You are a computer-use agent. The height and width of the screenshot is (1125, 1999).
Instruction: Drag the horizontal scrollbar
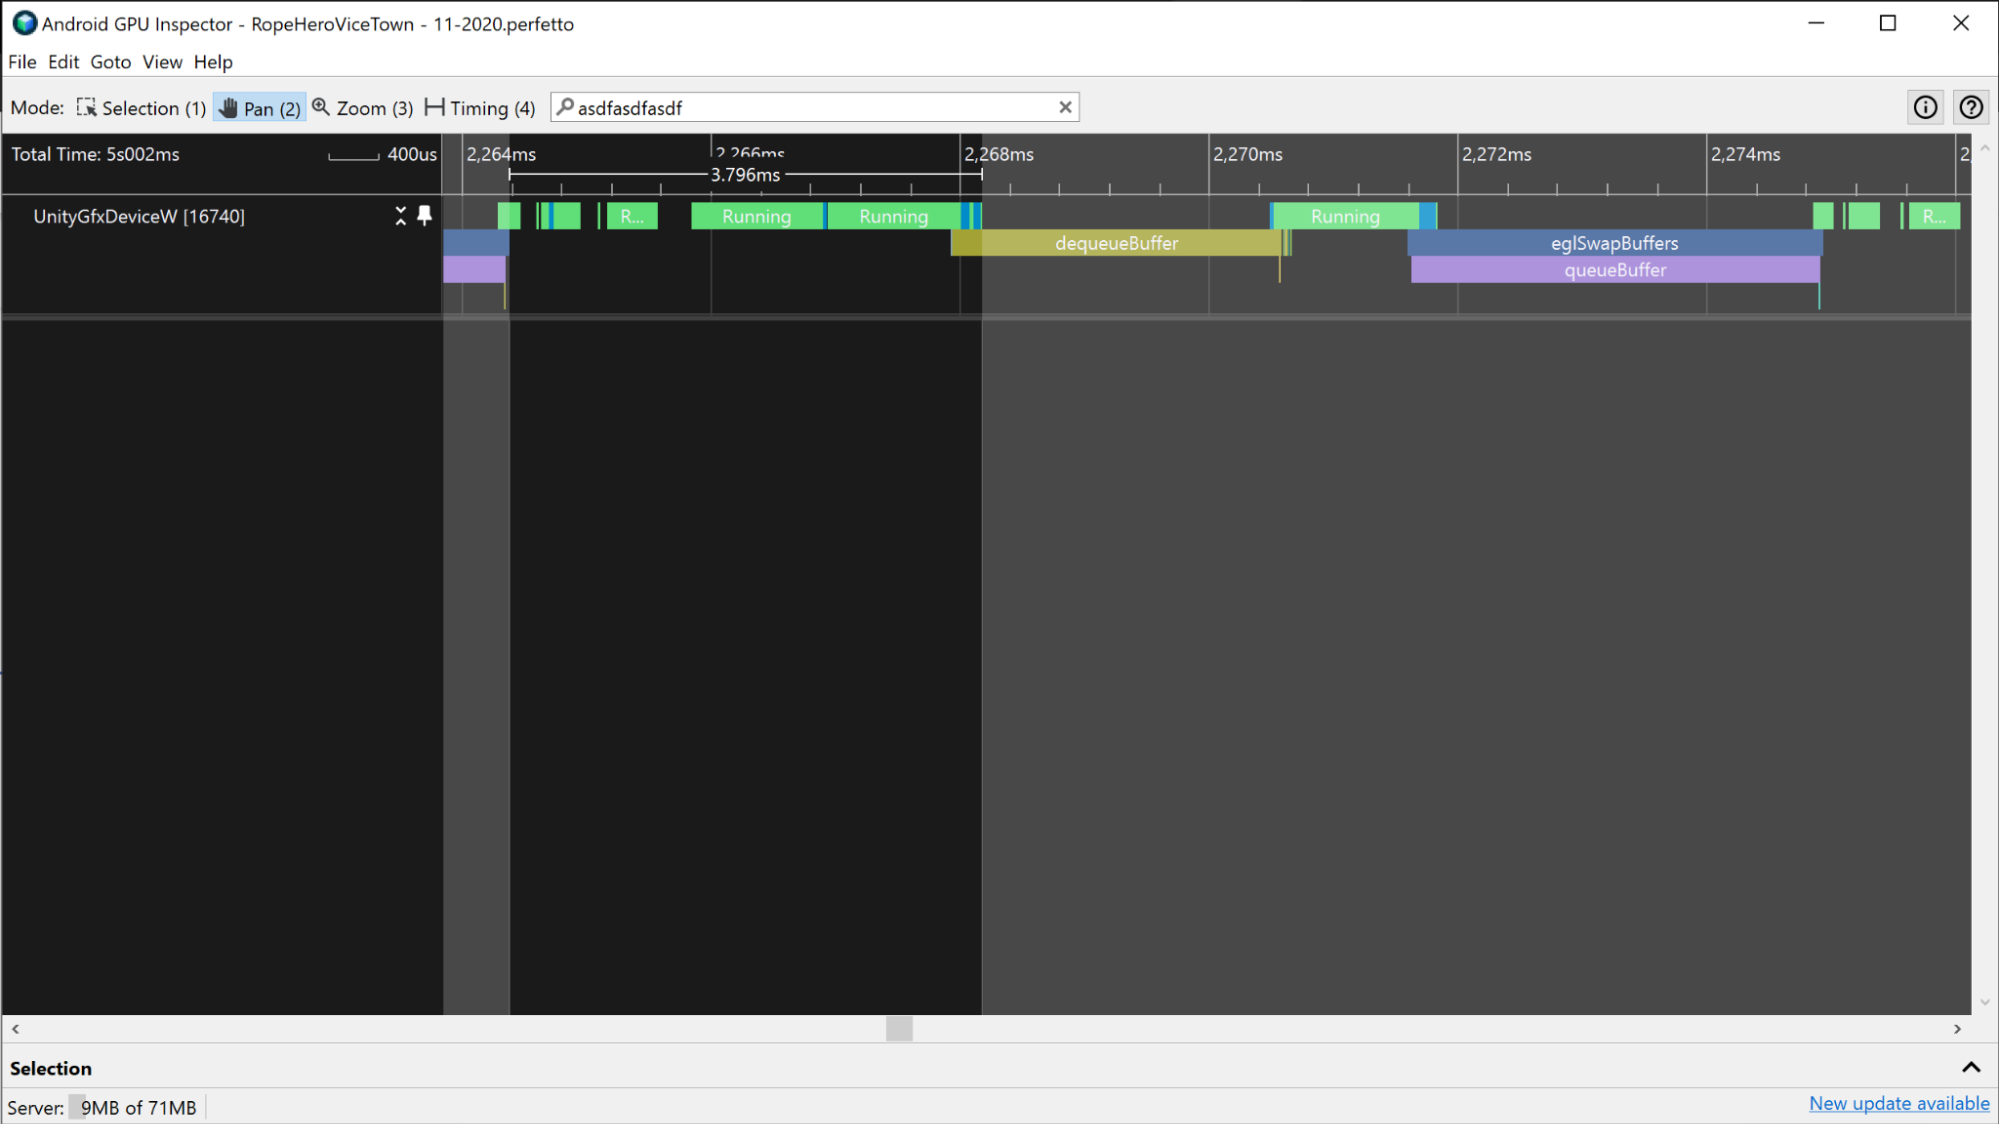[898, 1029]
